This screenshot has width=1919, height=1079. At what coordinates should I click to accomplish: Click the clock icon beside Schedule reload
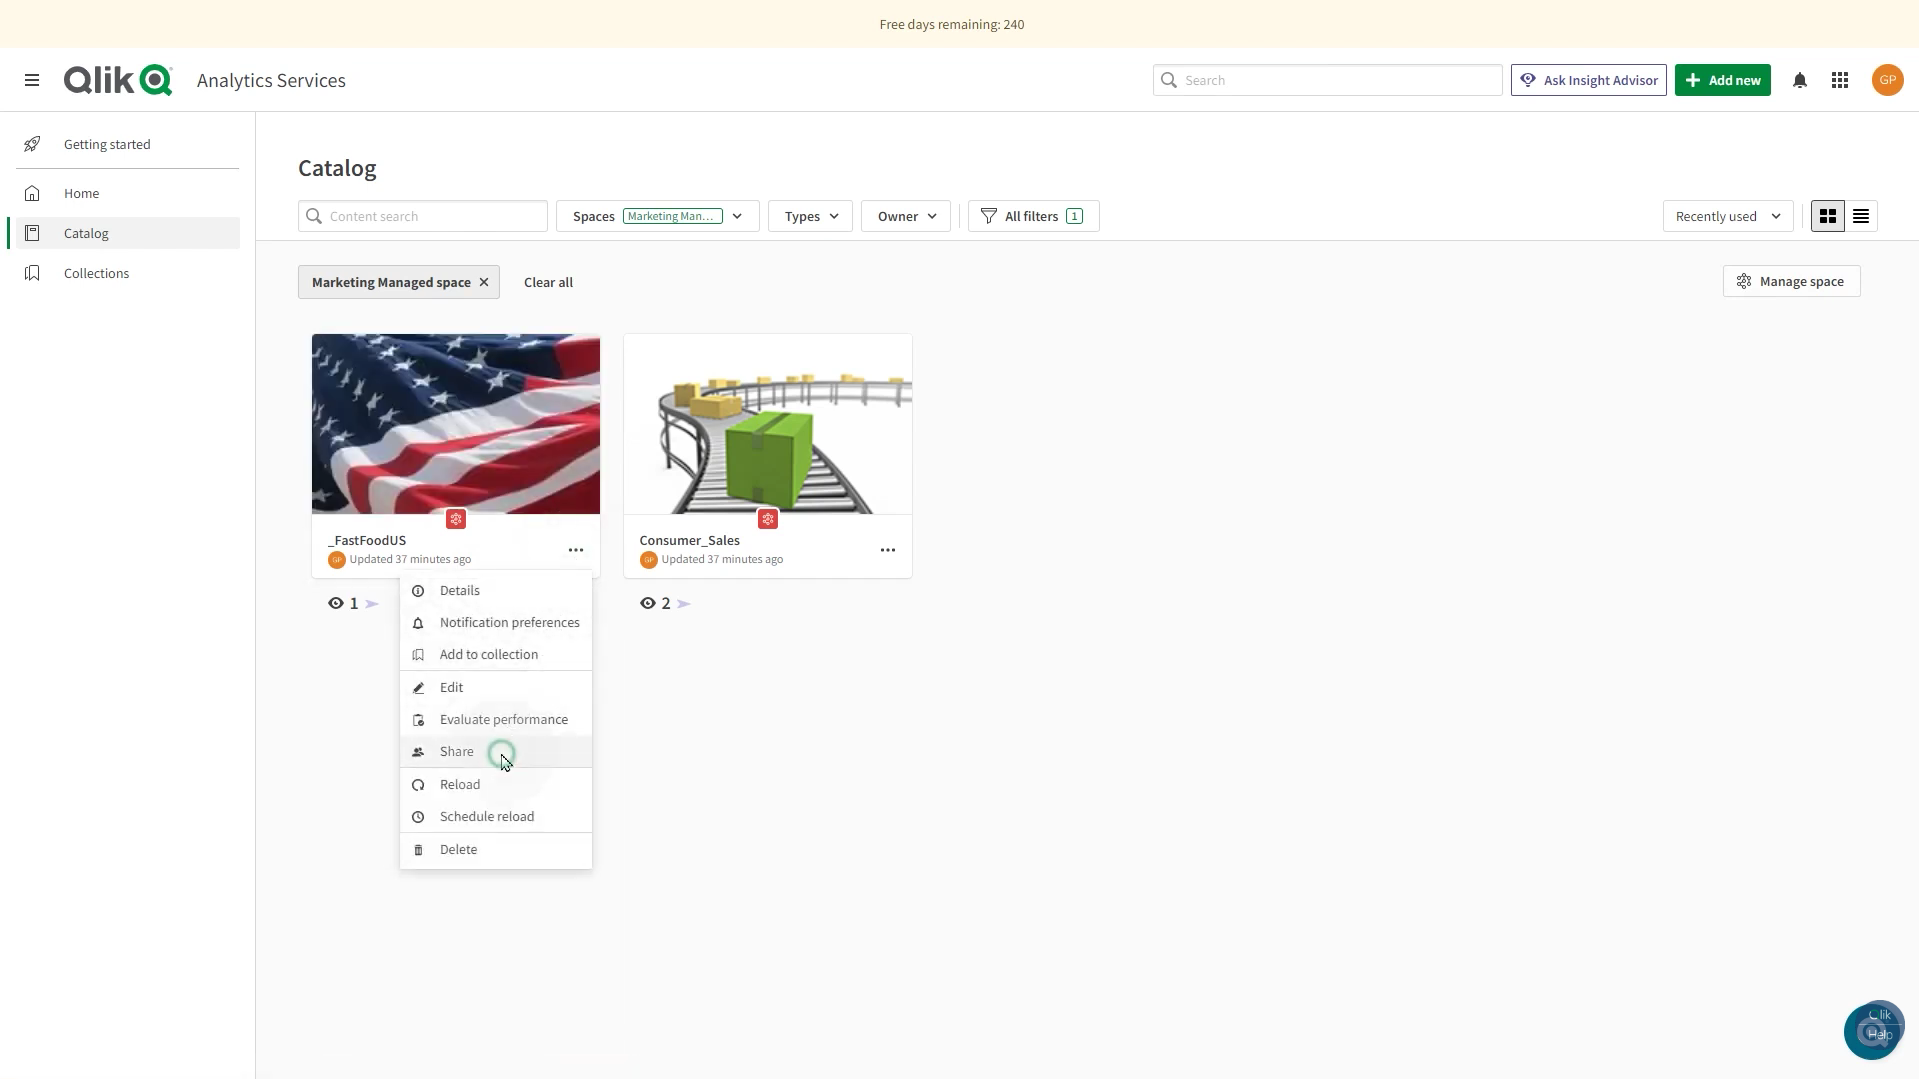(418, 817)
